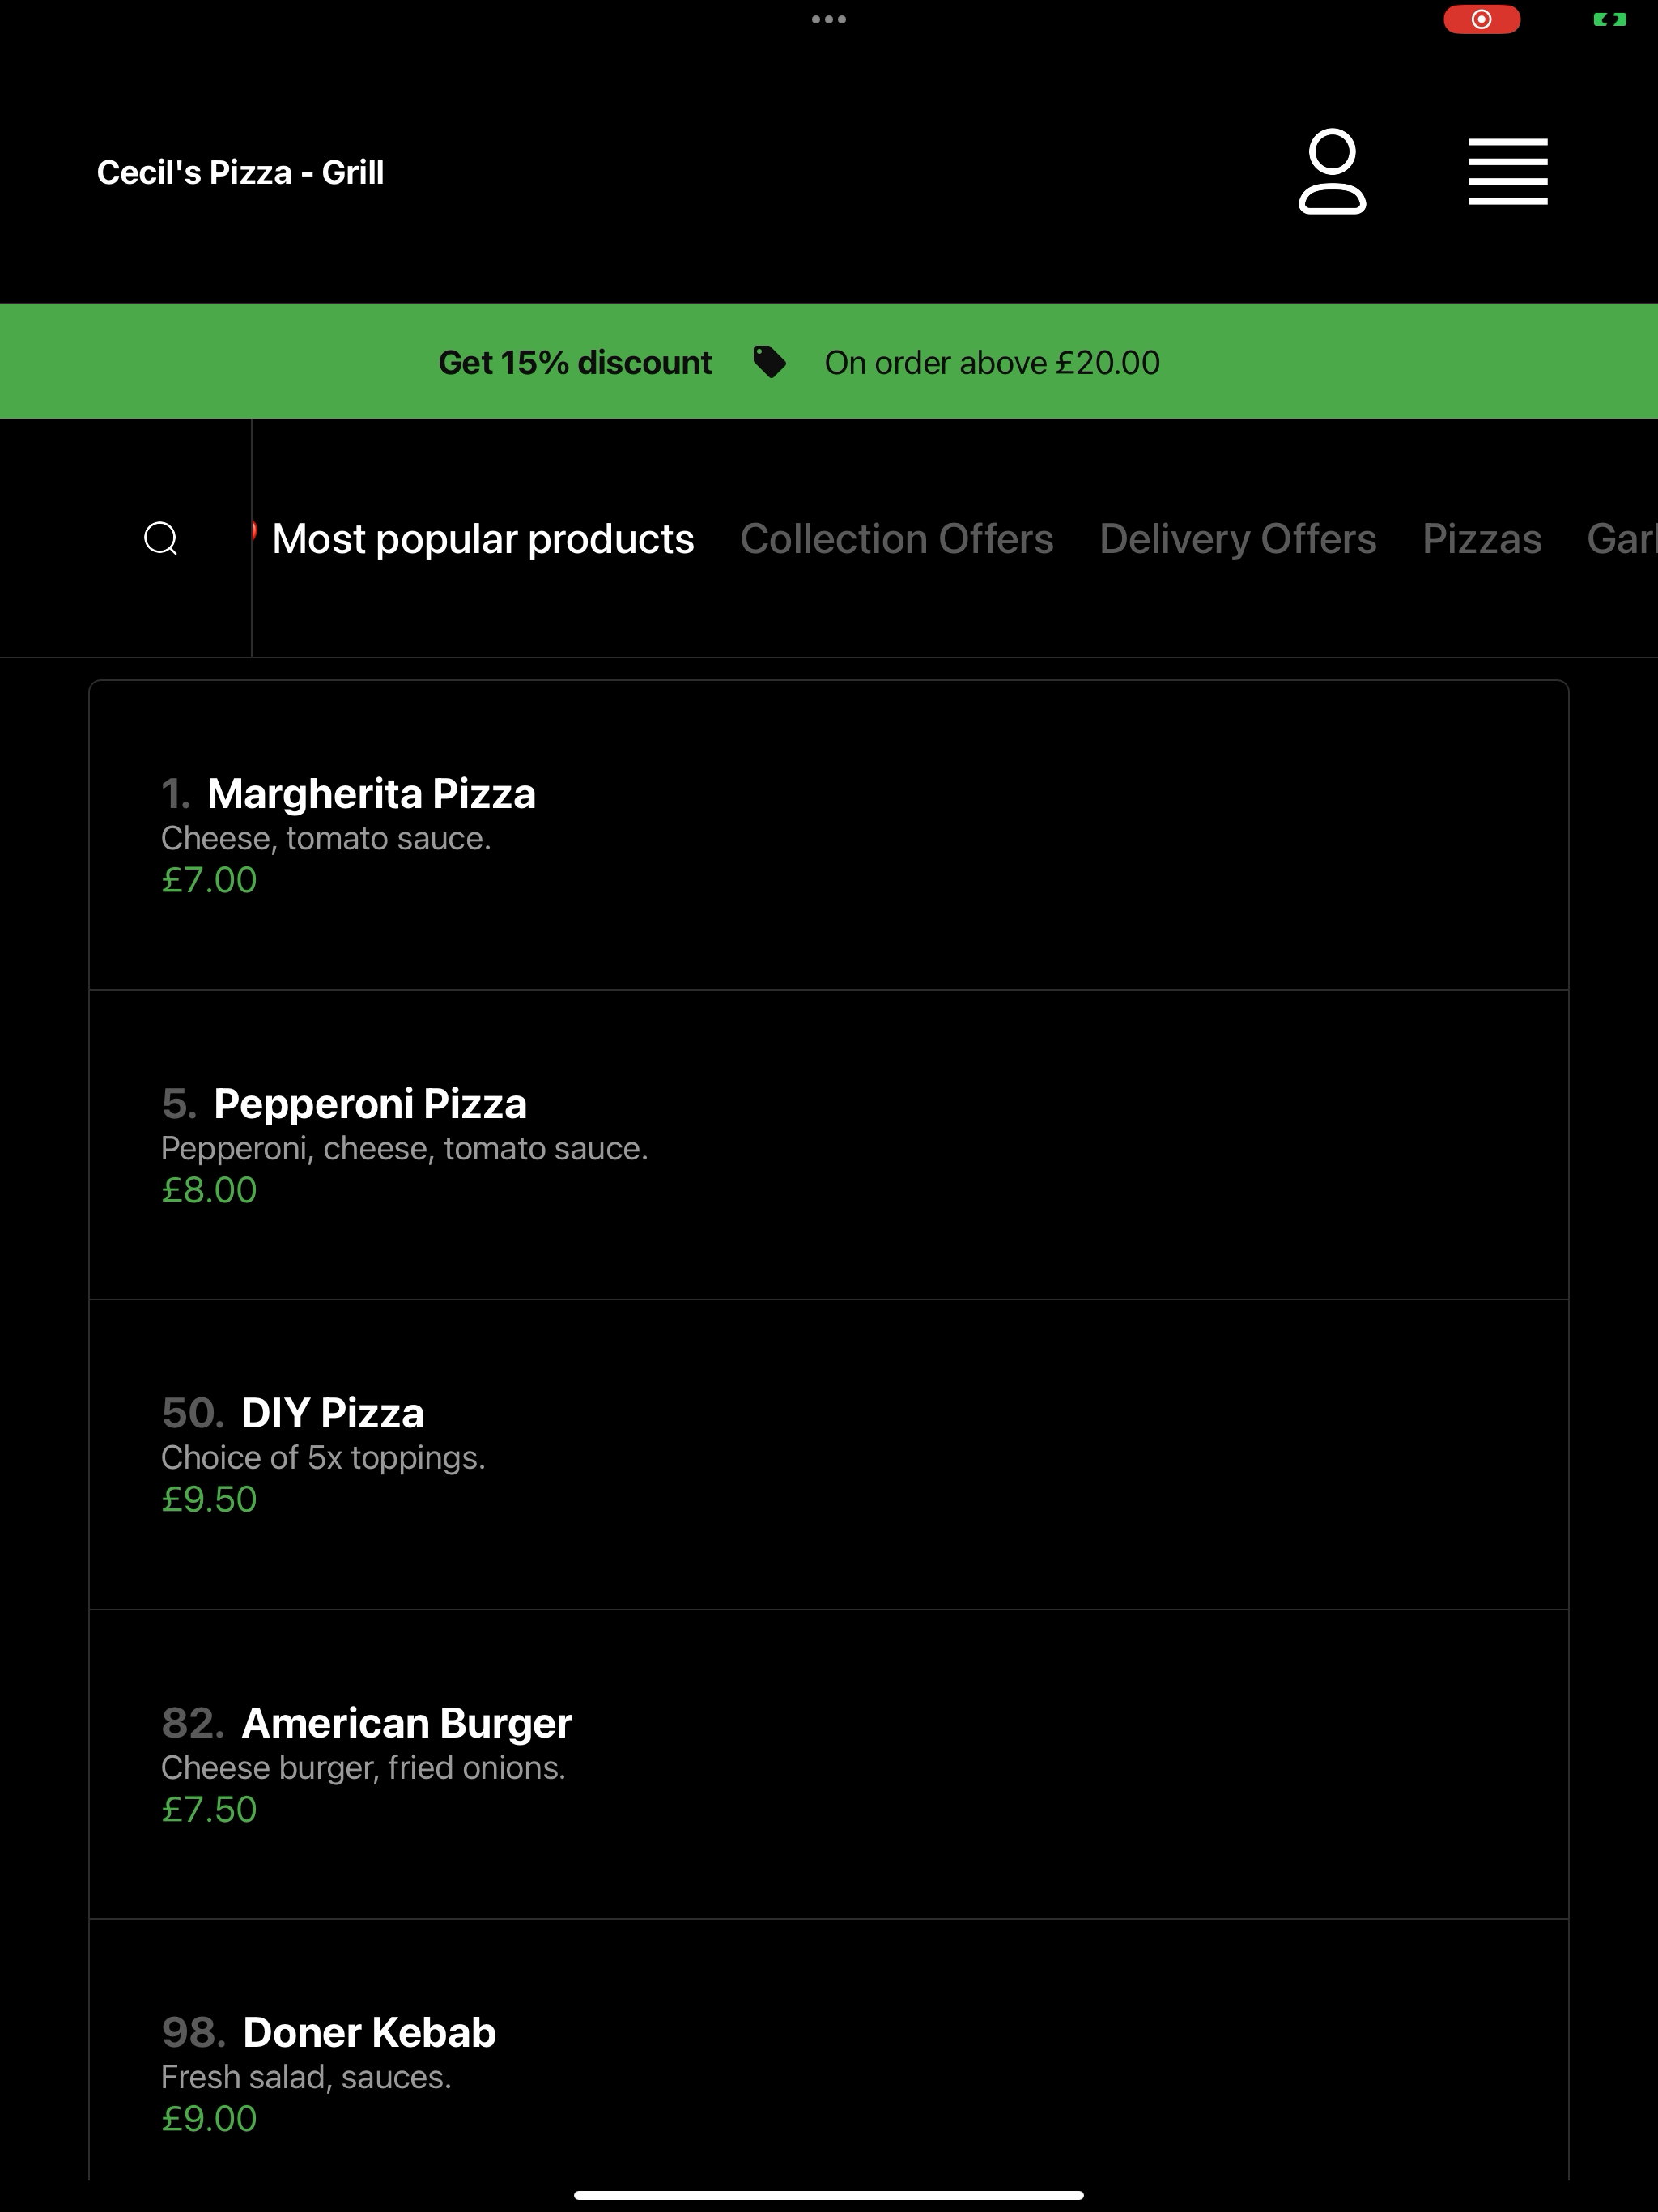The image size is (1658, 2212).
Task: Select the Margherita Pizza item
Action: 829,835
